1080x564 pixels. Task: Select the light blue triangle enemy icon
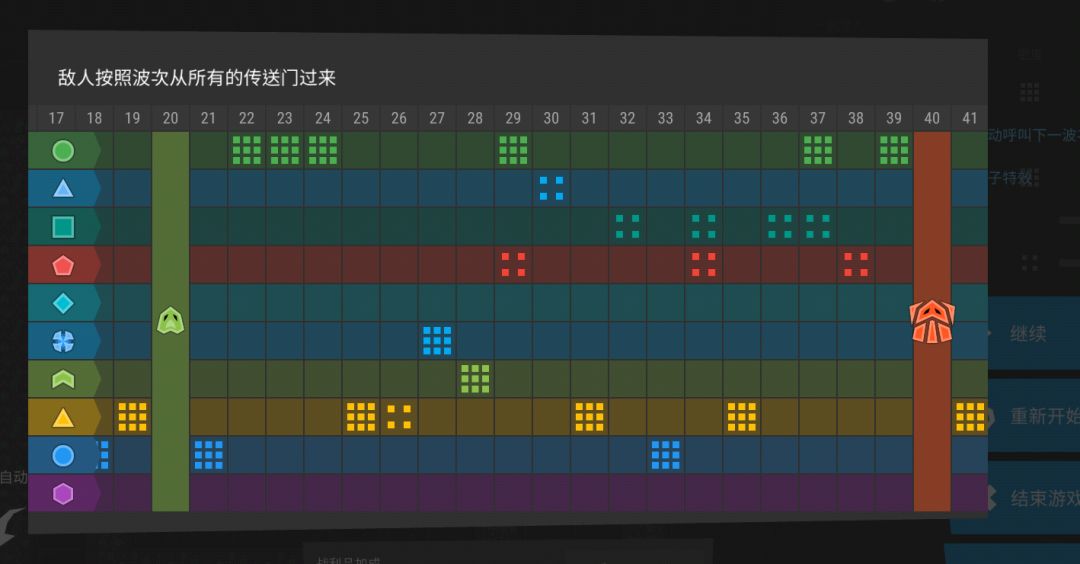click(63, 189)
